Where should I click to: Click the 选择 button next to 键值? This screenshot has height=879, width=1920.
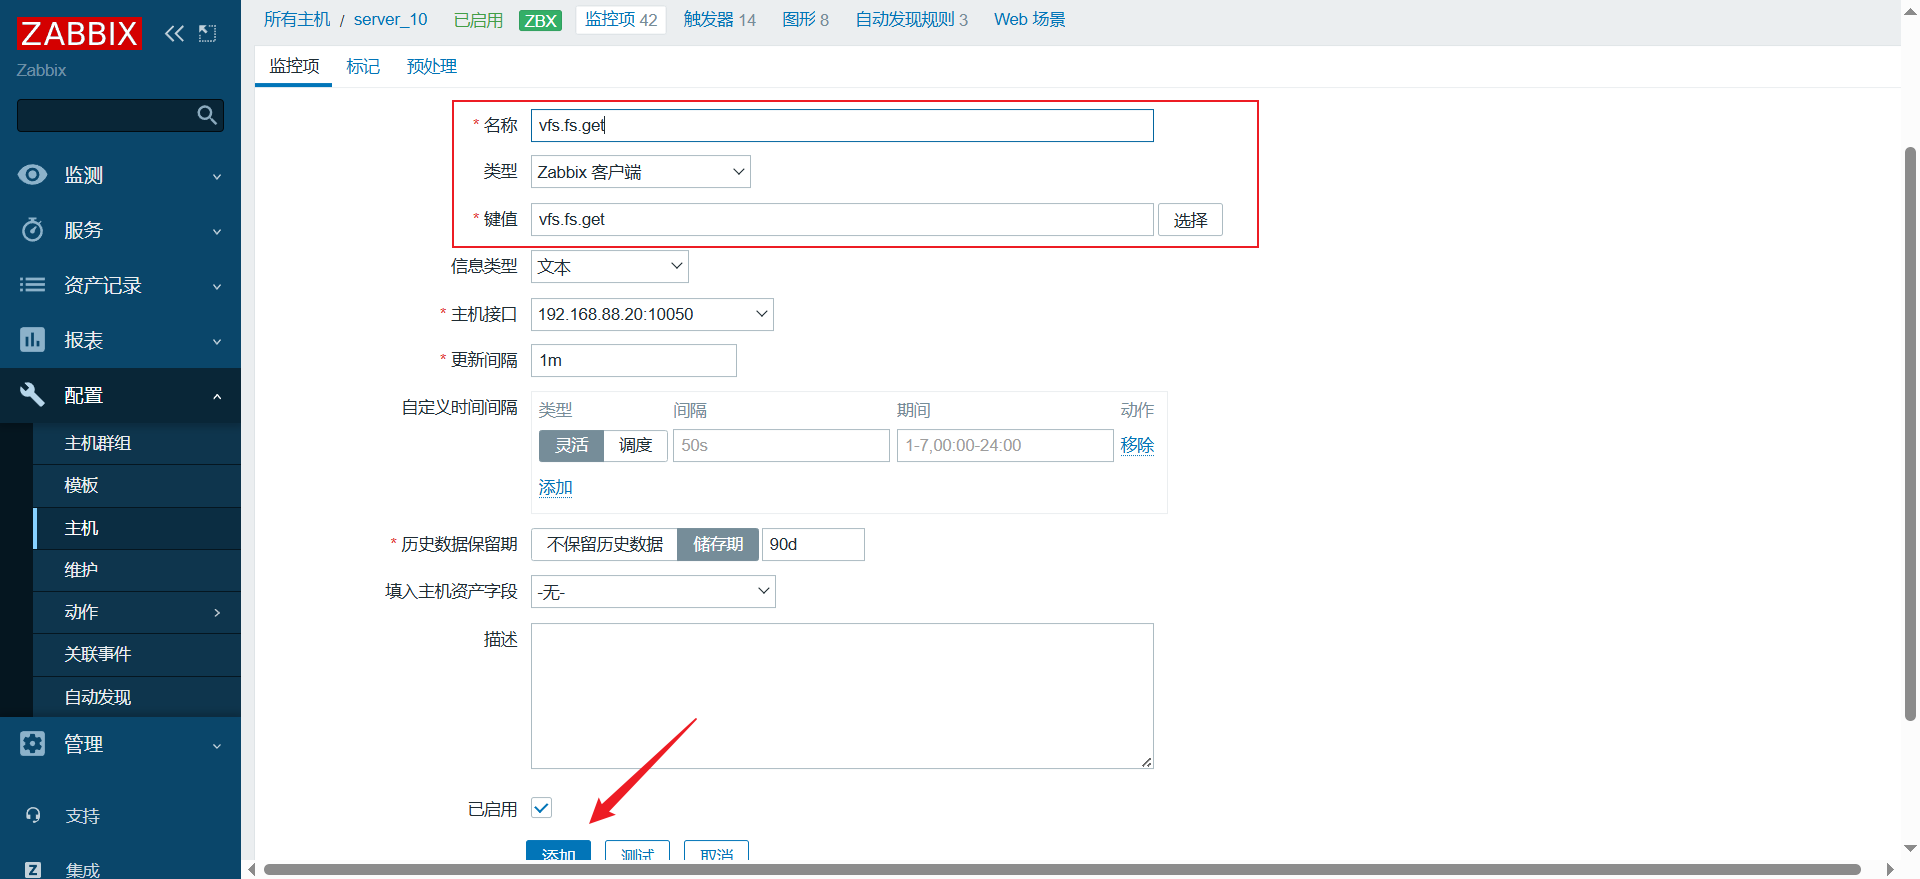click(x=1189, y=220)
